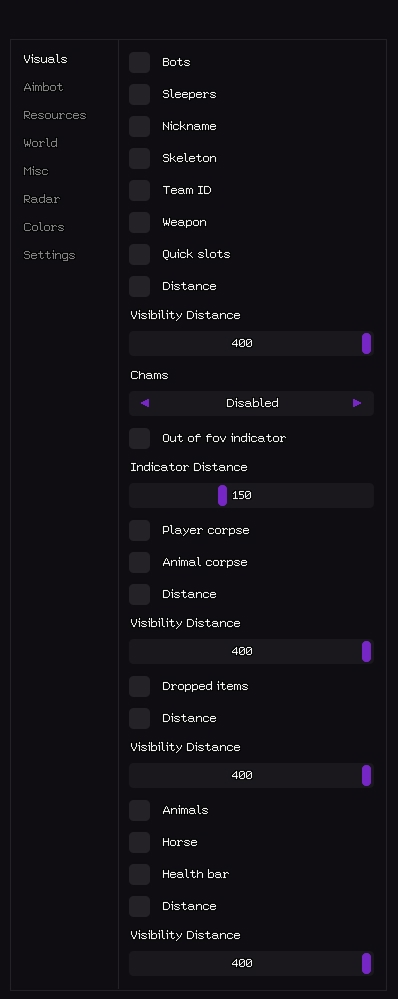Screen dimensions: 398x999
Task: Open the Aimbot tab
Action: [43, 87]
